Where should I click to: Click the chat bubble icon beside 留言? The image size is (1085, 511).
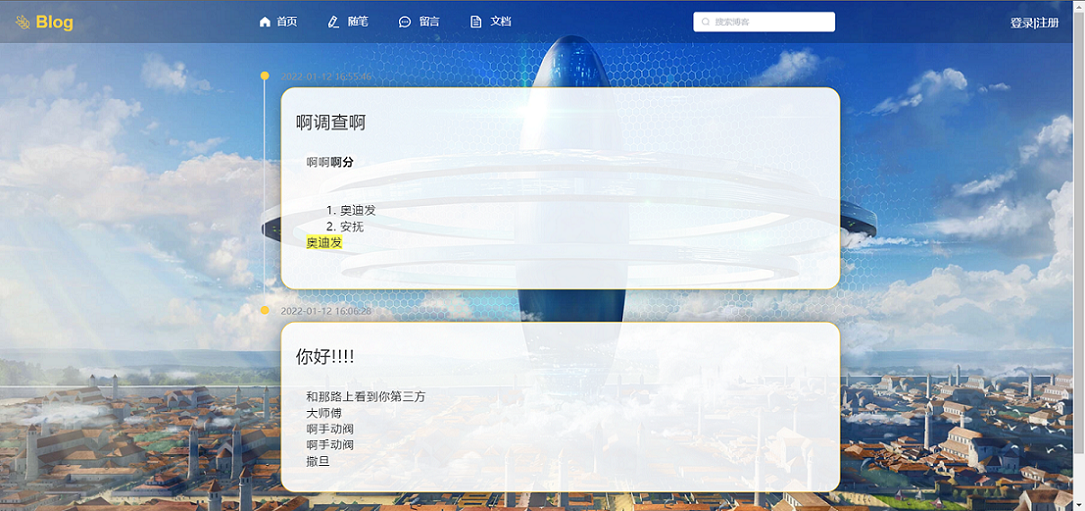click(405, 22)
